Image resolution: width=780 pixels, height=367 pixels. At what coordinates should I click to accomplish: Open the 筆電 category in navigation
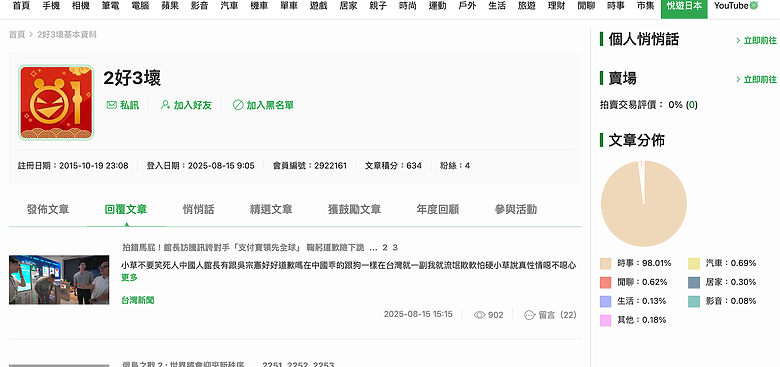pyautogui.click(x=110, y=6)
